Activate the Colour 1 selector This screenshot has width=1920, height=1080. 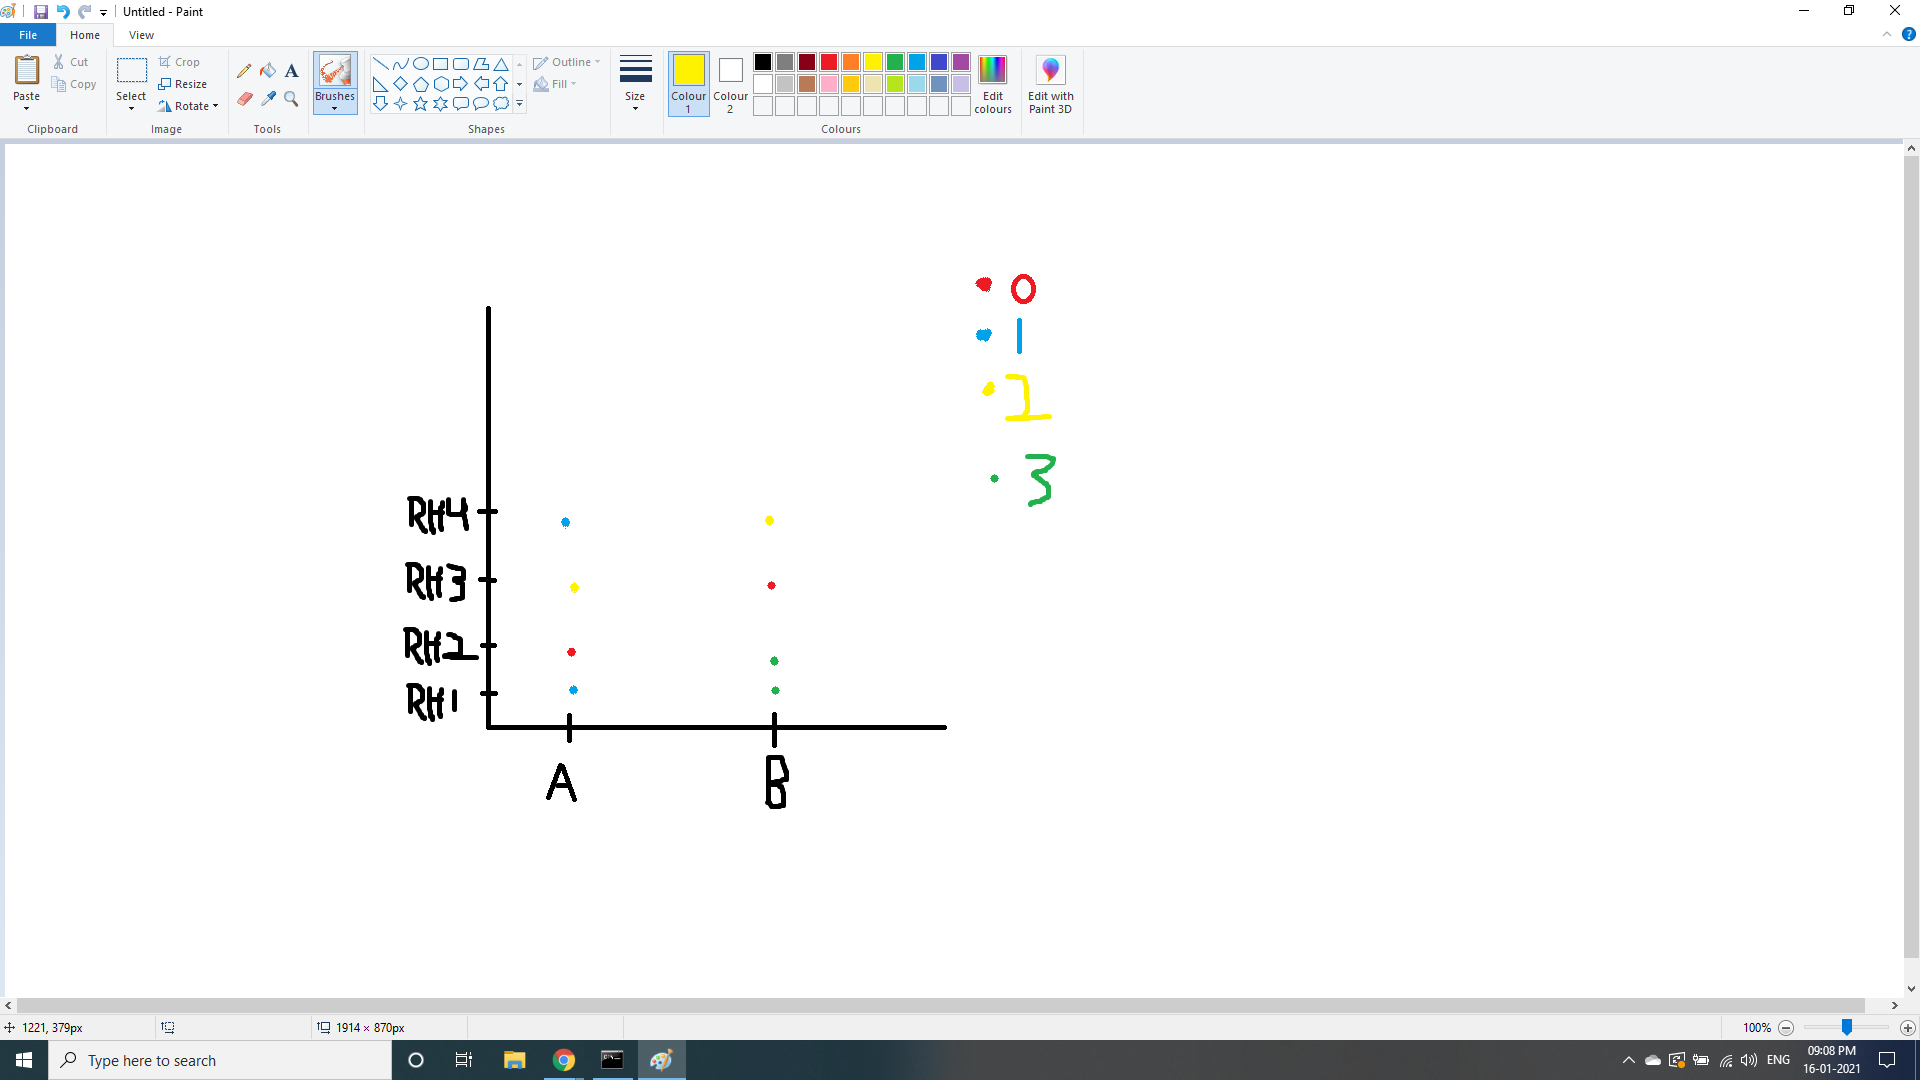[x=688, y=84]
